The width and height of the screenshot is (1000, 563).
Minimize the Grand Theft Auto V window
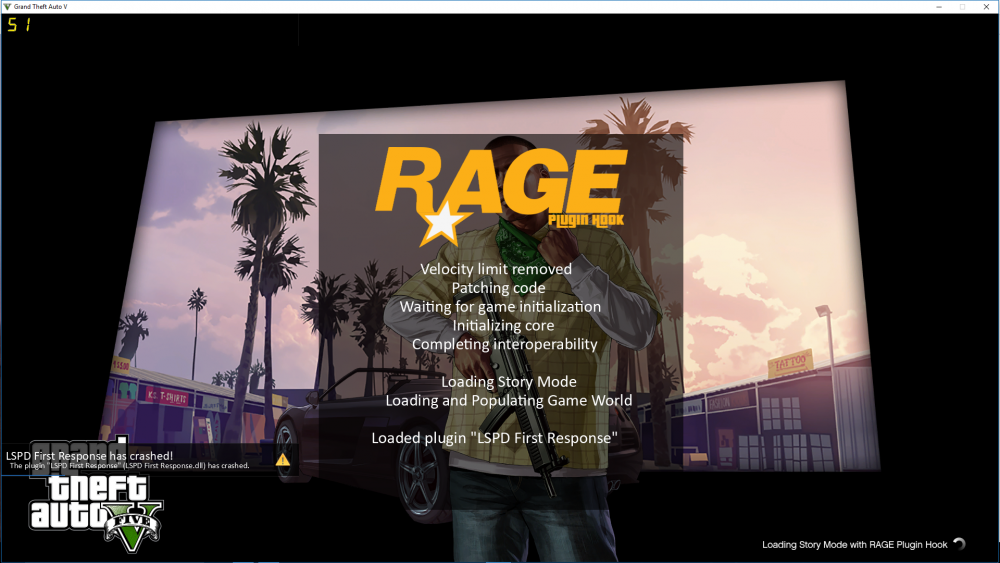(939, 6)
